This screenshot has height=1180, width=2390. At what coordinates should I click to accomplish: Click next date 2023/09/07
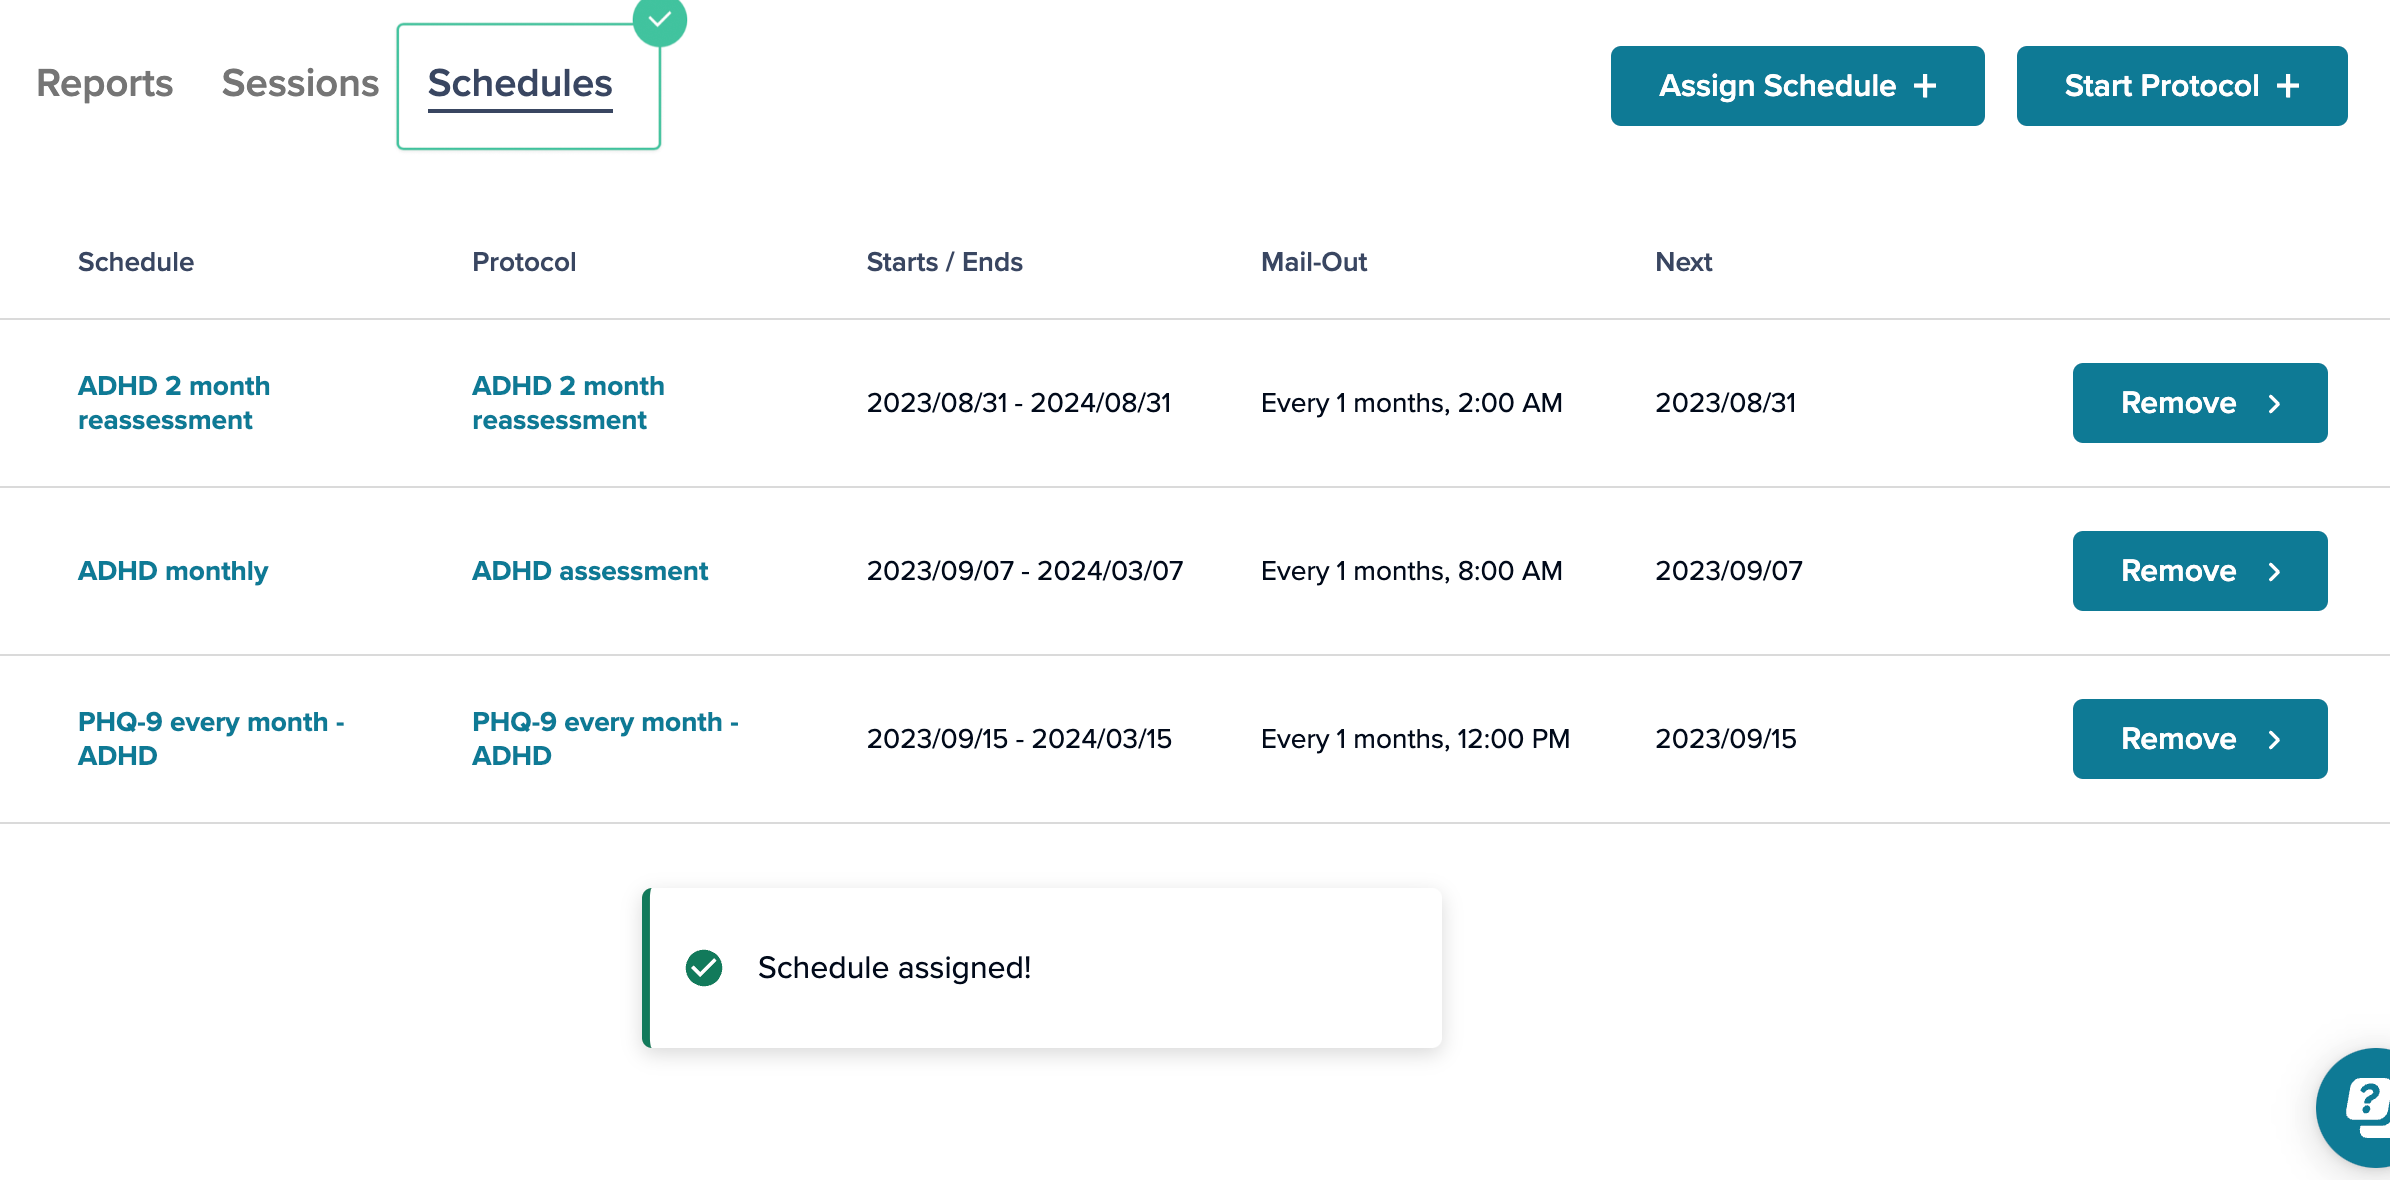tap(1729, 571)
